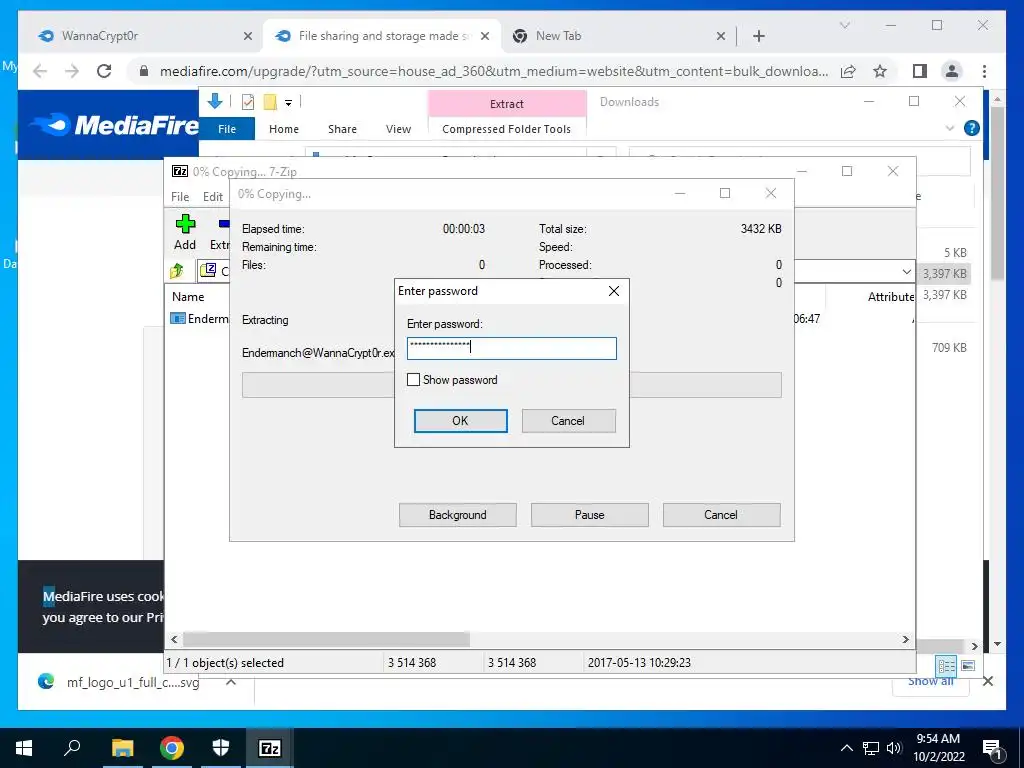
Task: Bookmark this page with star icon
Action: [880, 71]
